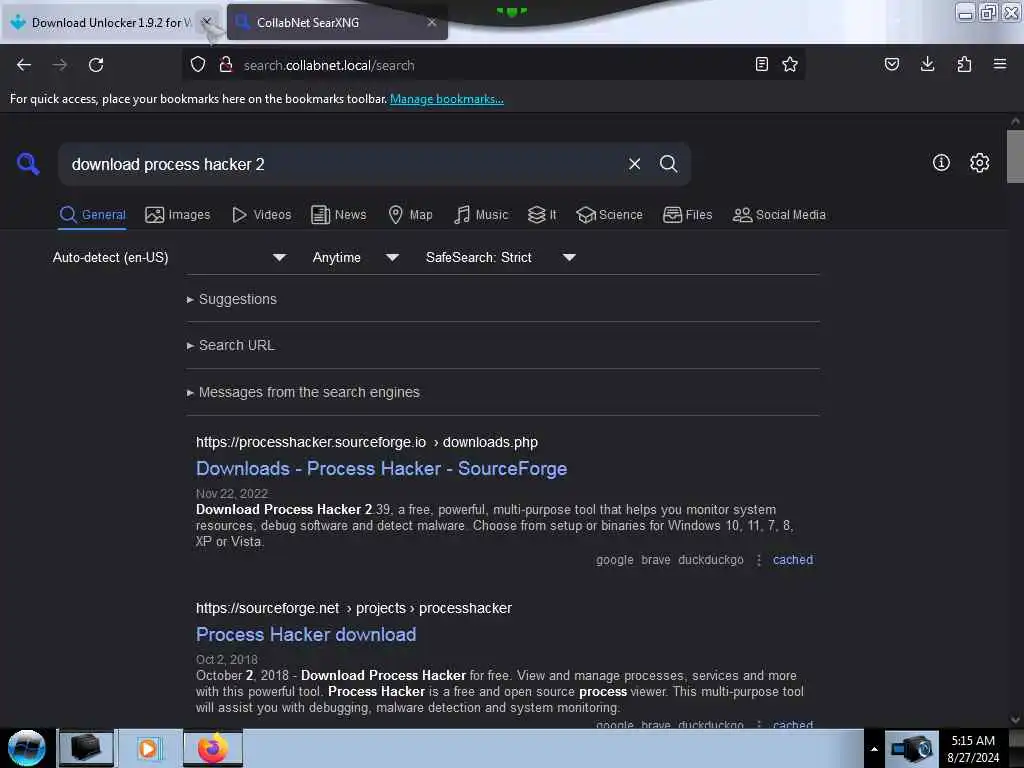This screenshot has height=768, width=1024.
Task: Open the Anytime time range dropdown
Action: (x=355, y=257)
